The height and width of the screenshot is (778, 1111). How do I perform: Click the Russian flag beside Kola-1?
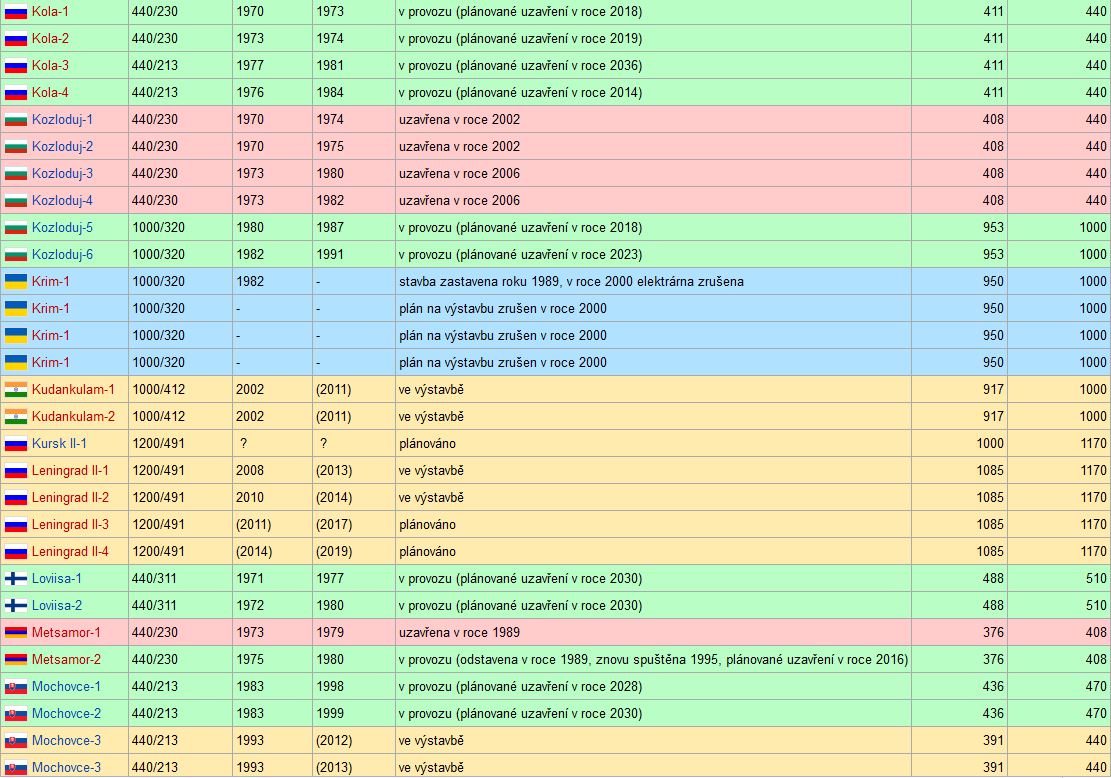15,12
